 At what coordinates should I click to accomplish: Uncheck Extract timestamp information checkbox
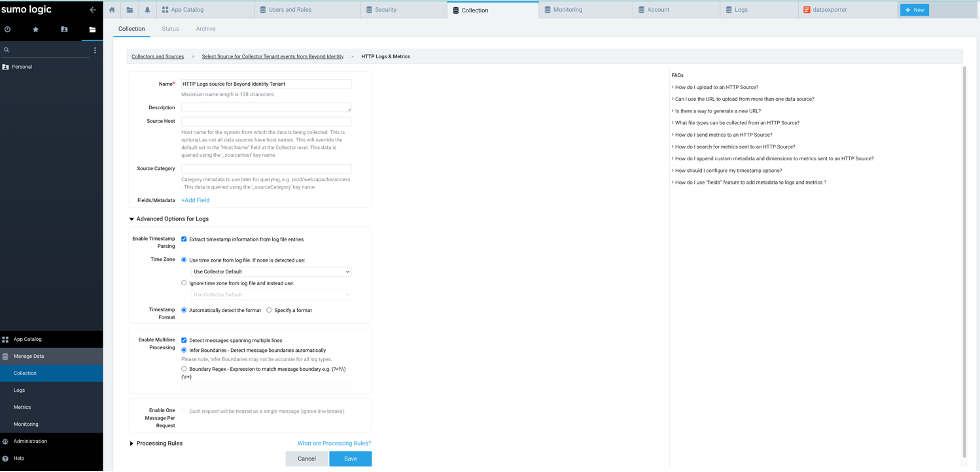pos(184,239)
